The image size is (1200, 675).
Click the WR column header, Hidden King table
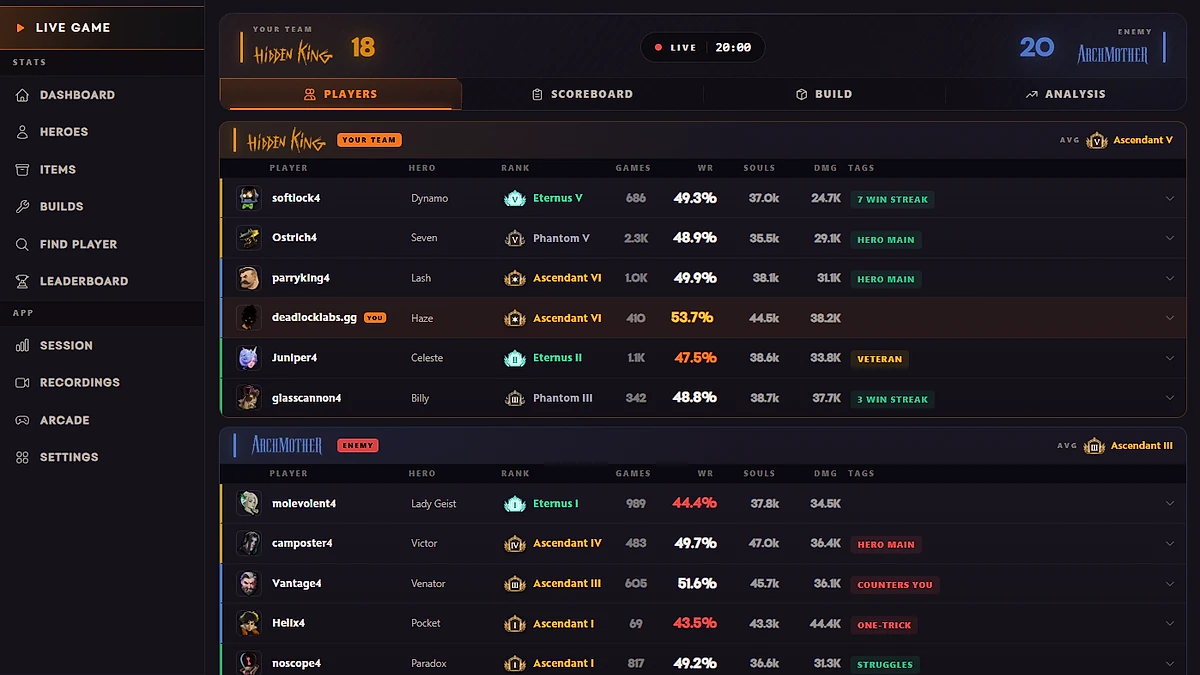[x=705, y=168]
